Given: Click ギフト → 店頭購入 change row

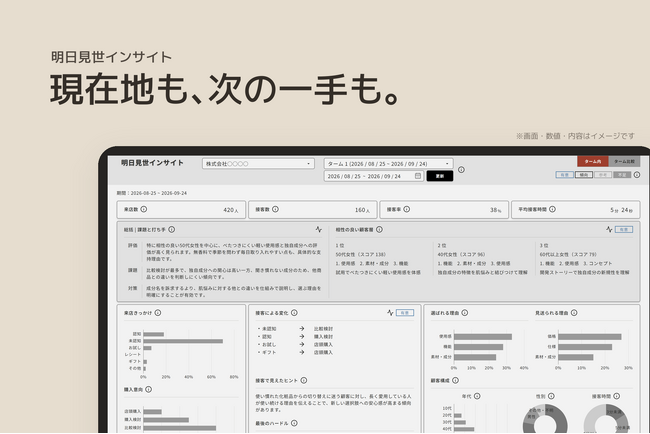Looking at the screenshot, I should (x=295, y=352).
